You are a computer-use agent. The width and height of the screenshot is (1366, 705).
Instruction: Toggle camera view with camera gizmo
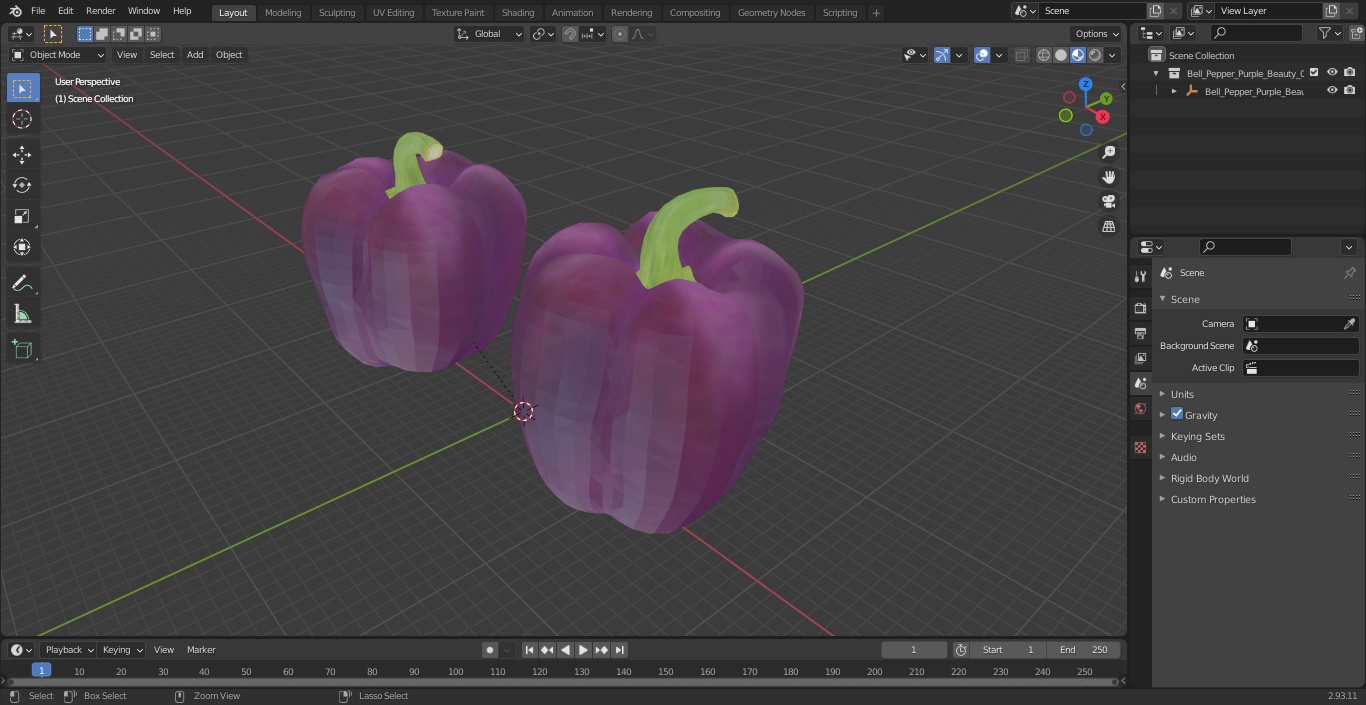1108,202
